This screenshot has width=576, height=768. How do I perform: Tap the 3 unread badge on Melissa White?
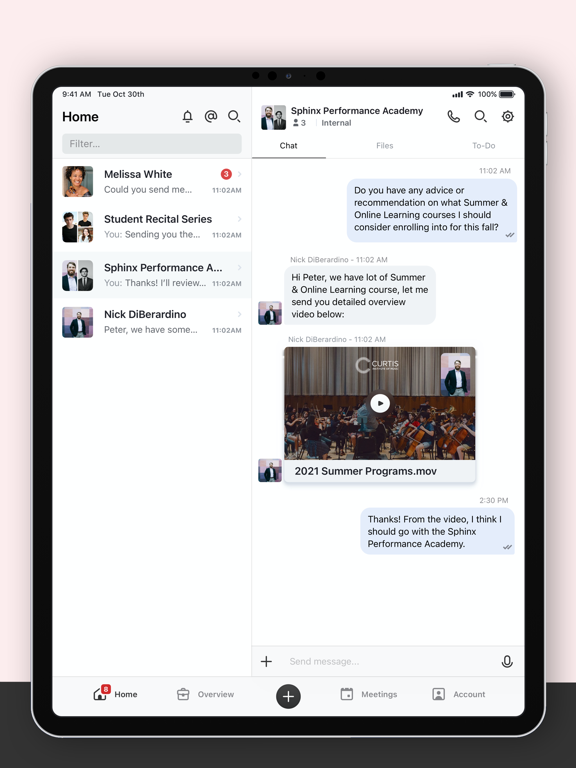click(226, 174)
